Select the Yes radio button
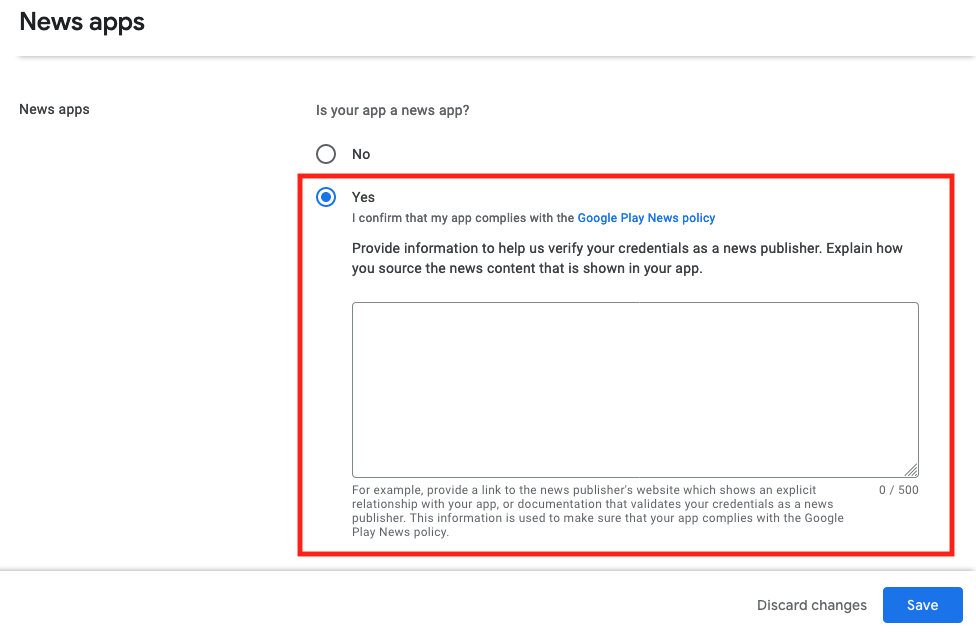The image size is (976, 632). pos(326,197)
